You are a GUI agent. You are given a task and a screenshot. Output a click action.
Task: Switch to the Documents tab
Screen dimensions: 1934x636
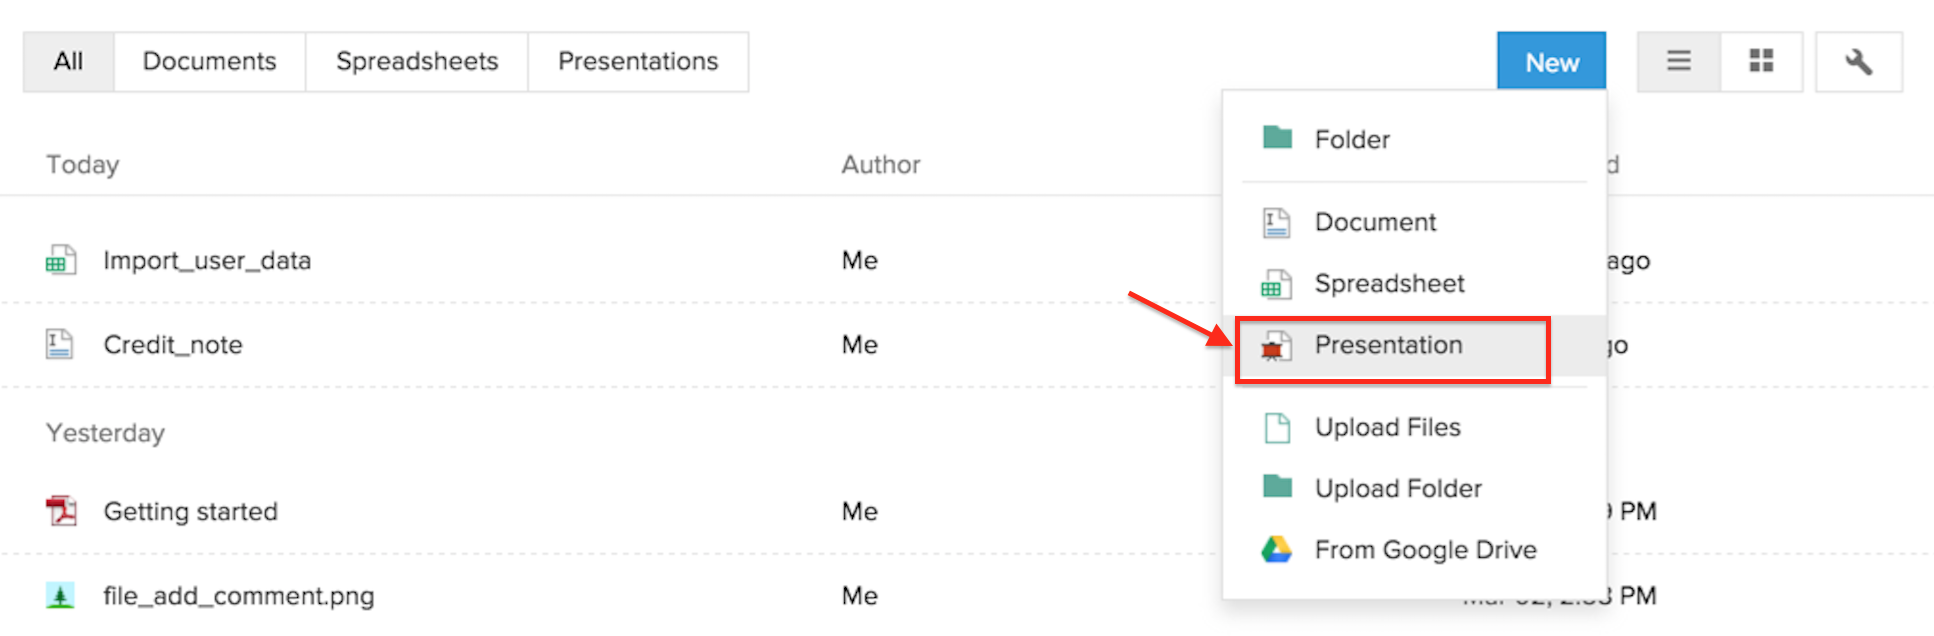point(209,62)
